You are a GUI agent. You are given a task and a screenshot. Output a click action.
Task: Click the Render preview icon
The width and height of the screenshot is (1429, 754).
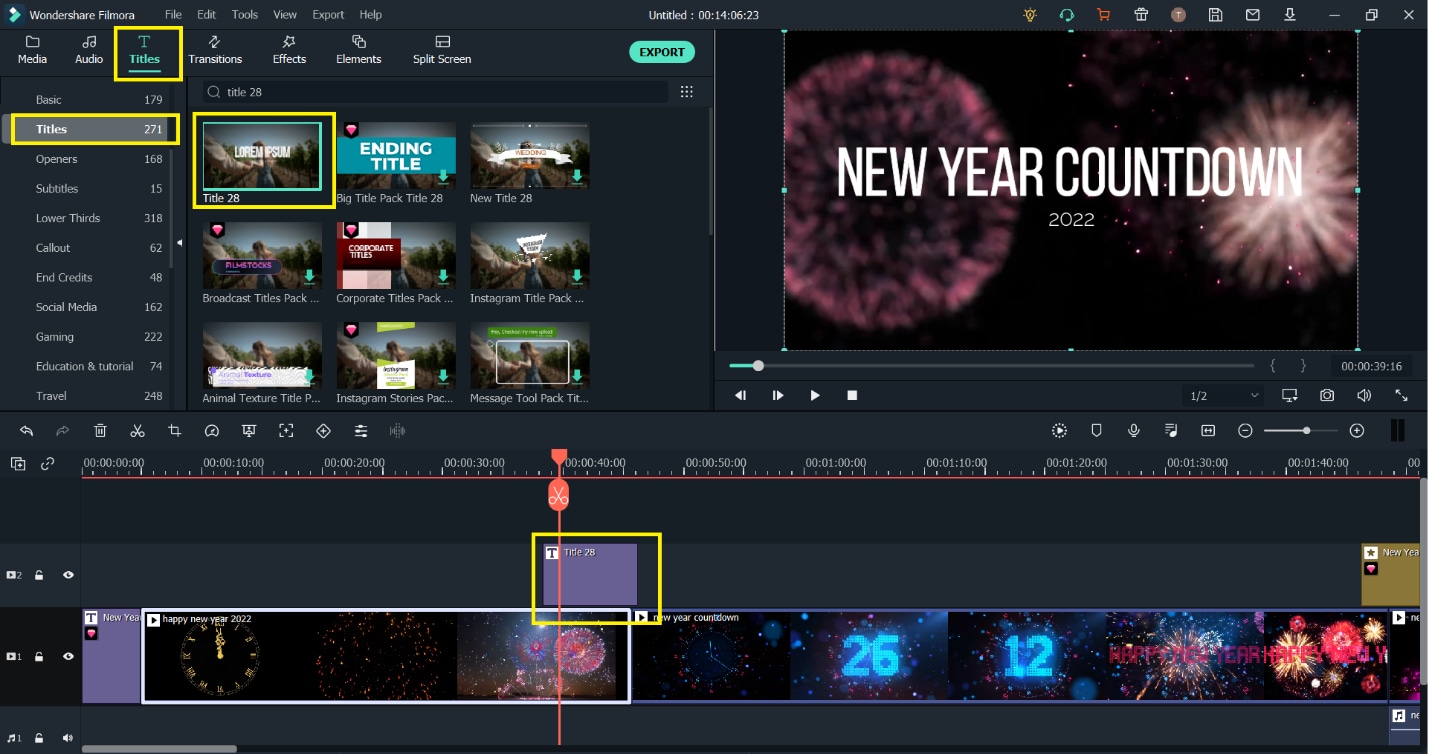coord(1059,431)
